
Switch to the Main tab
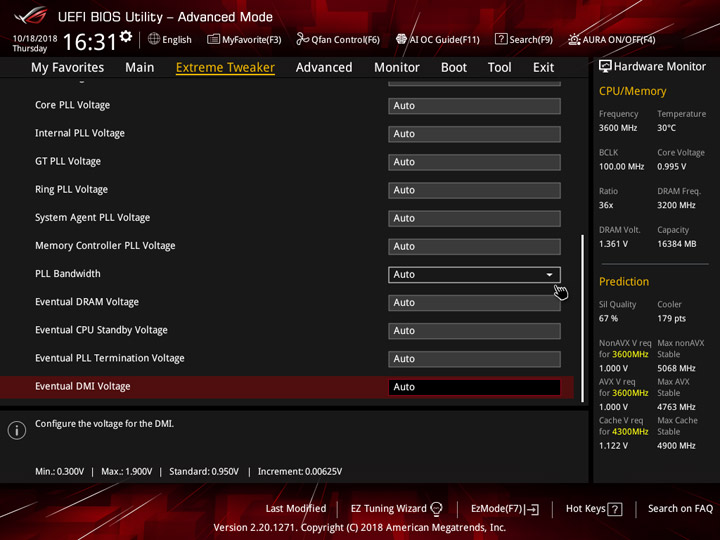[x=140, y=68]
